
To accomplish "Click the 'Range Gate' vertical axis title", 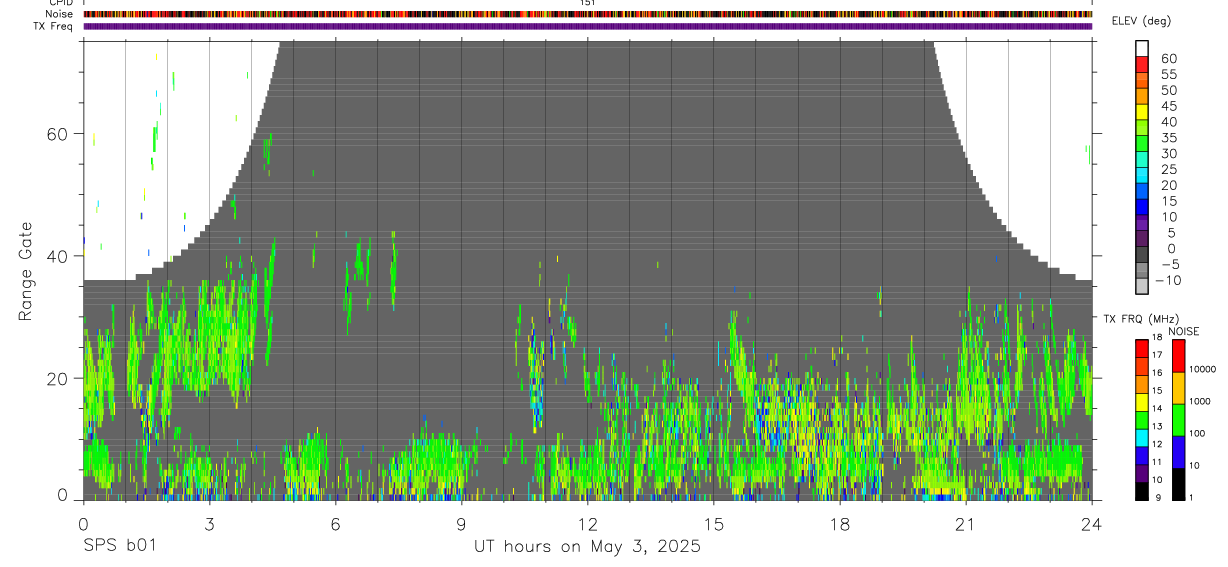I will tap(25, 272).
